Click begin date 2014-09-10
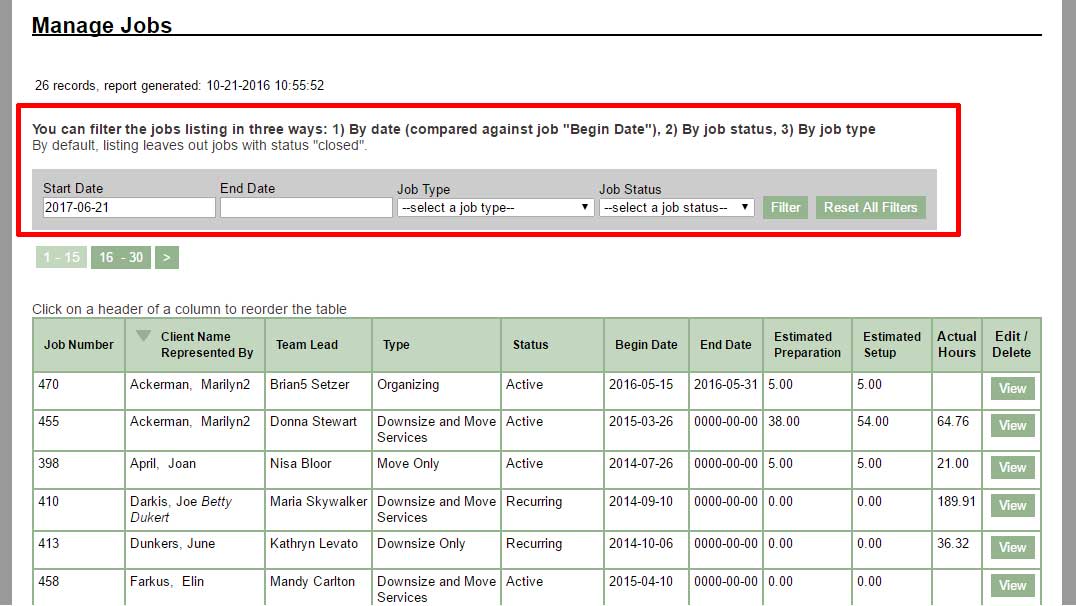This screenshot has width=1076, height=606. pos(641,501)
